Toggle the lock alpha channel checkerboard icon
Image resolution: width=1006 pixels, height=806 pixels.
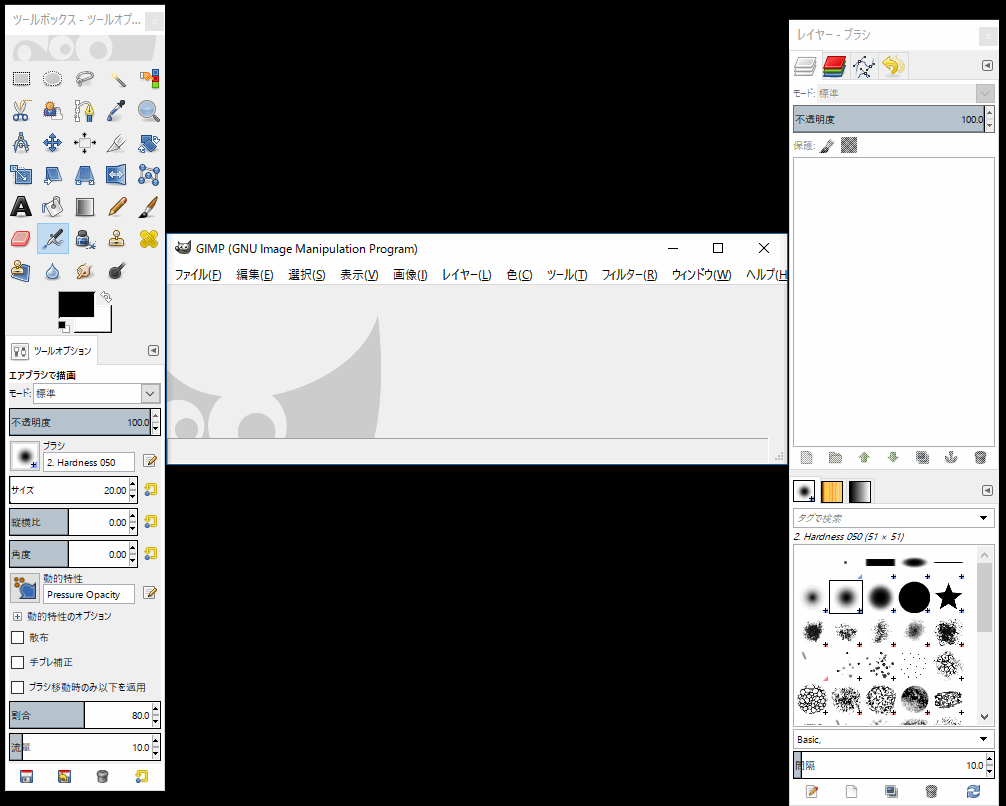(x=849, y=146)
